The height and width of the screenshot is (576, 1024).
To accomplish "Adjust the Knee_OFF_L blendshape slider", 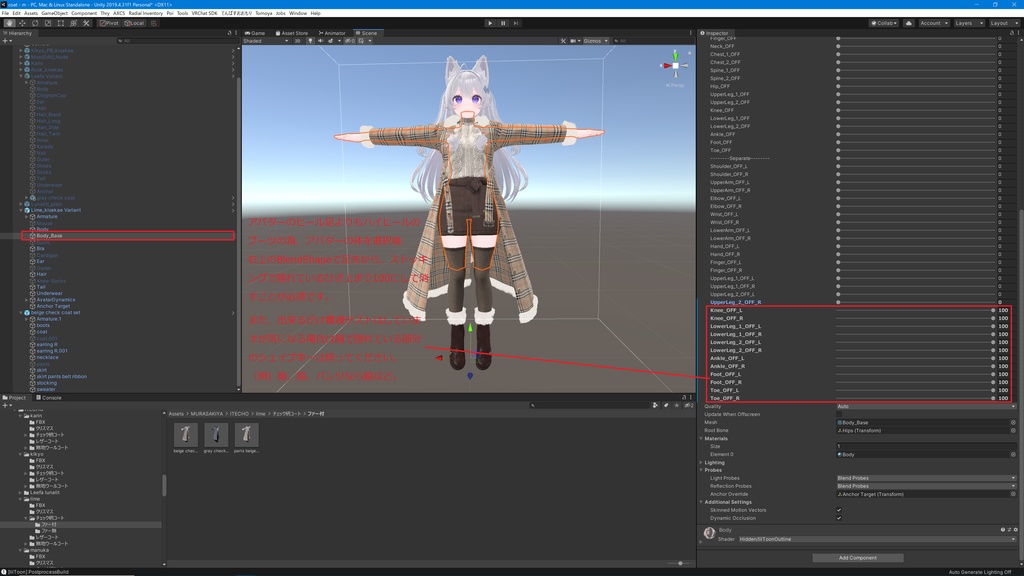I will pyautogui.click(x=915, y=310).
